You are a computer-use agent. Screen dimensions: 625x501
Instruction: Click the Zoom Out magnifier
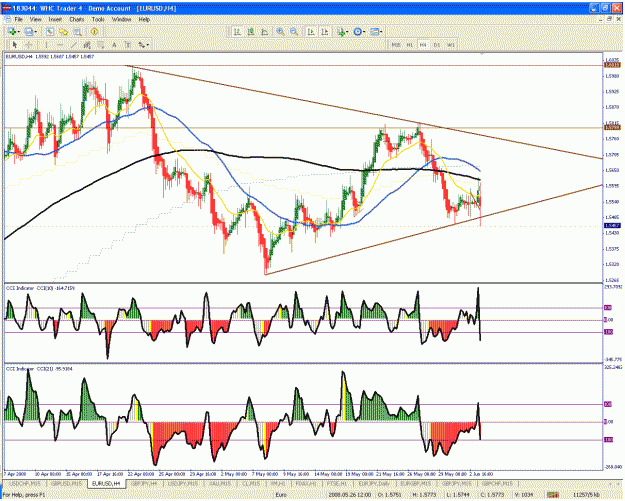[x=294, y=31]
